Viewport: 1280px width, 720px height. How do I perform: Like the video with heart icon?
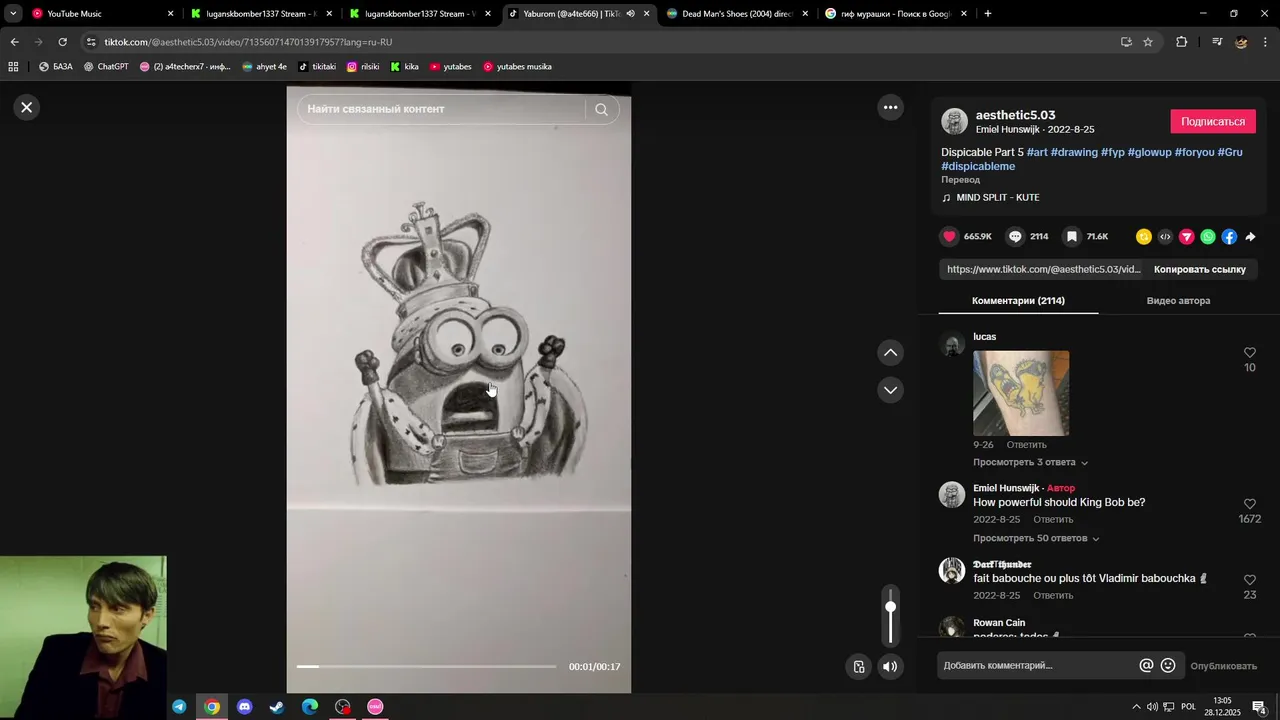pos(949,236)
